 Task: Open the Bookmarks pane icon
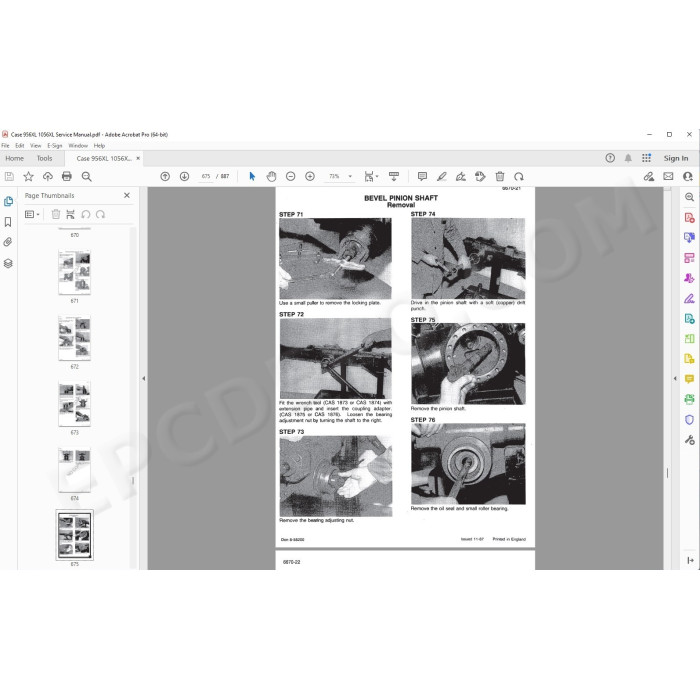8,222
